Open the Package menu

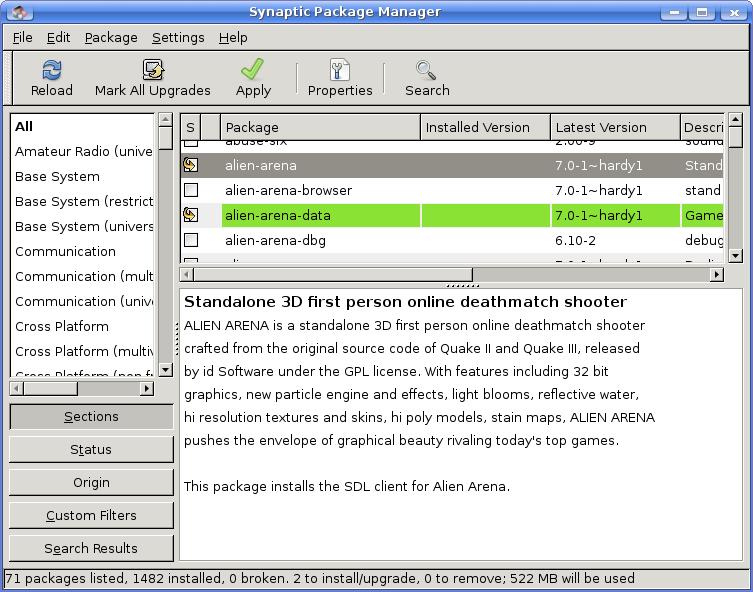click(x=111, y=37)
